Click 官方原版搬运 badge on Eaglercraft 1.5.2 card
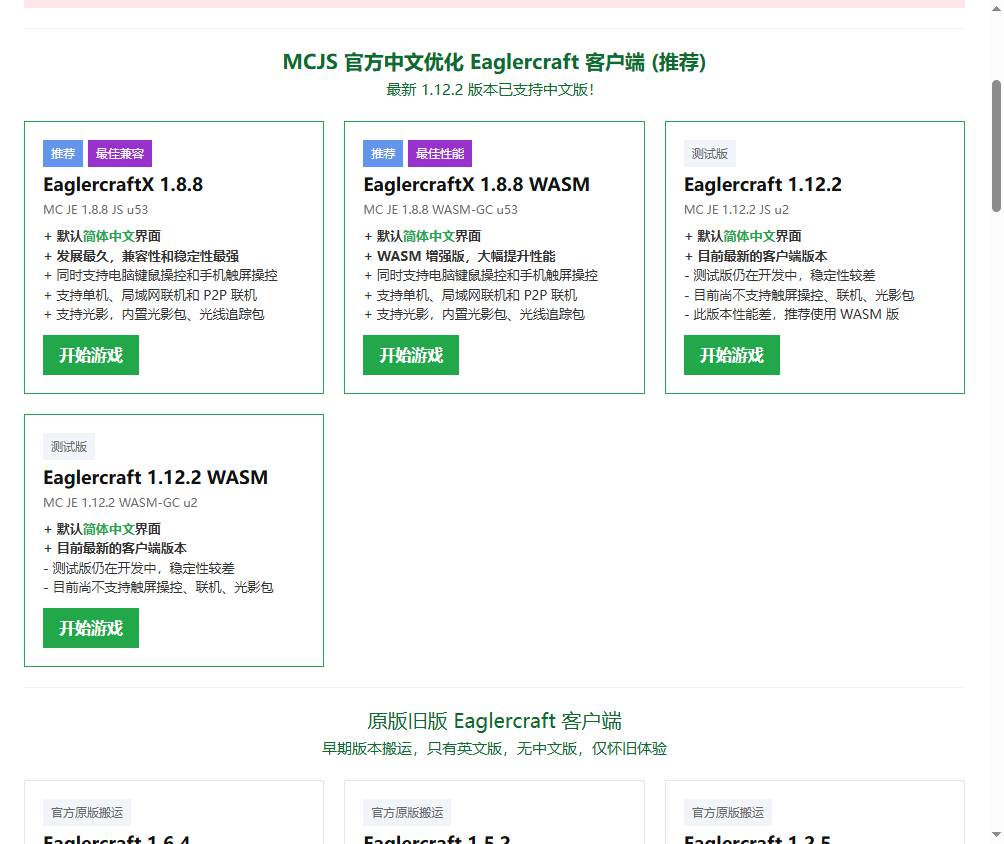This screenshot has width=1004, height=844. (x=407, y=813)
